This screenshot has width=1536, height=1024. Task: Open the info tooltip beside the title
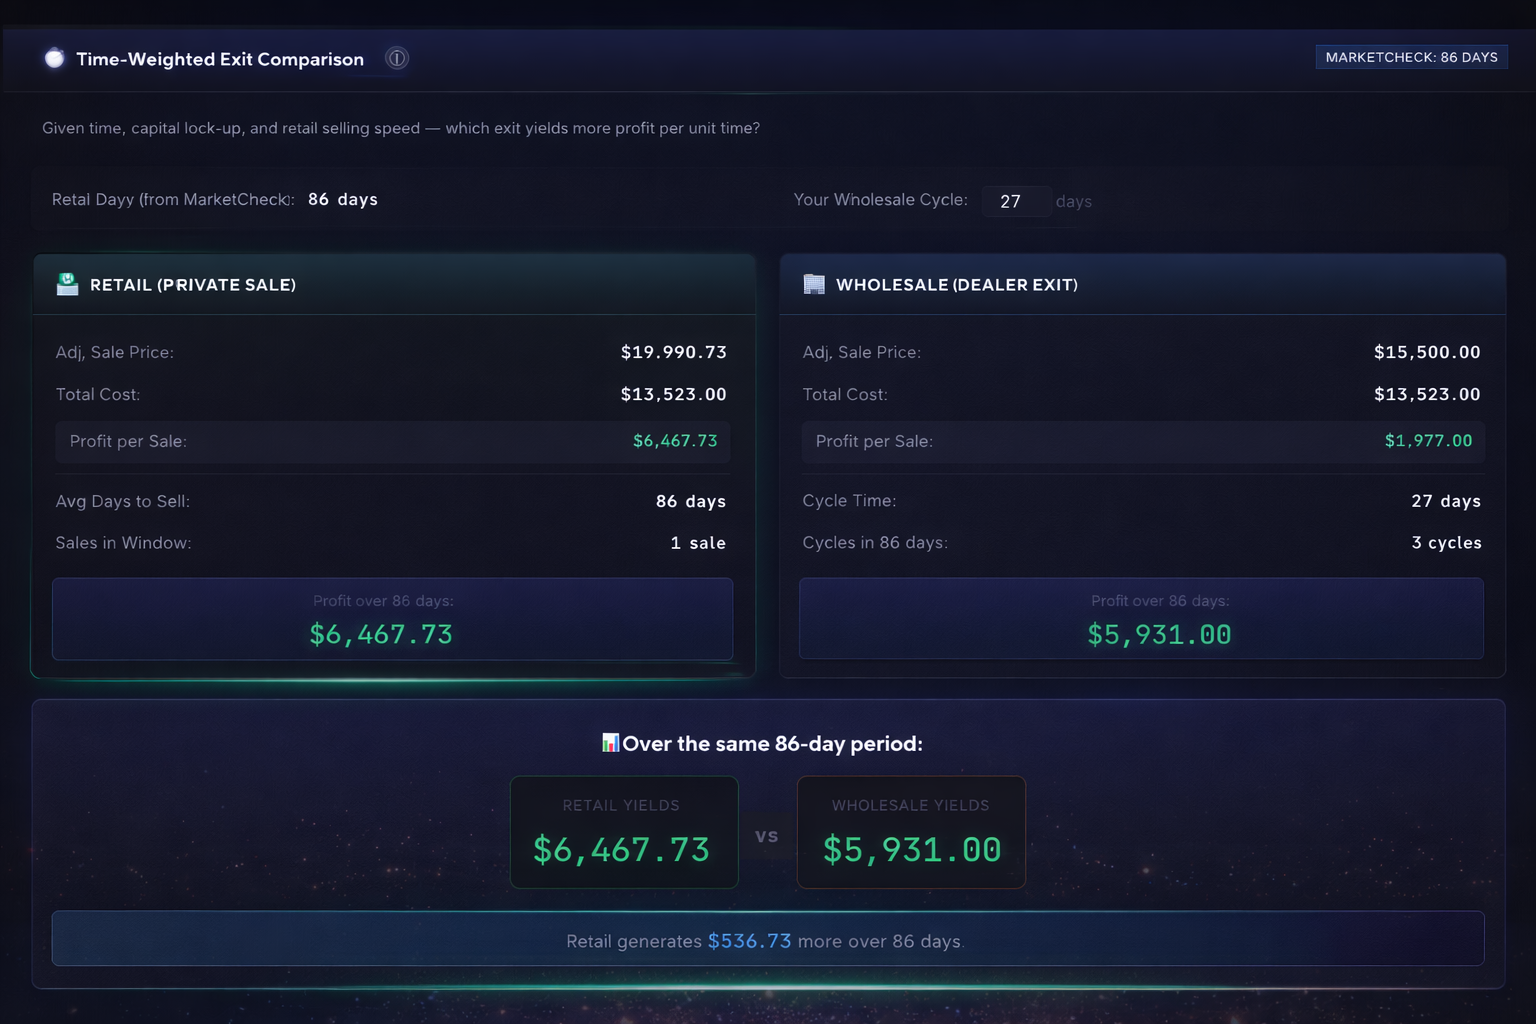(396, 58)
